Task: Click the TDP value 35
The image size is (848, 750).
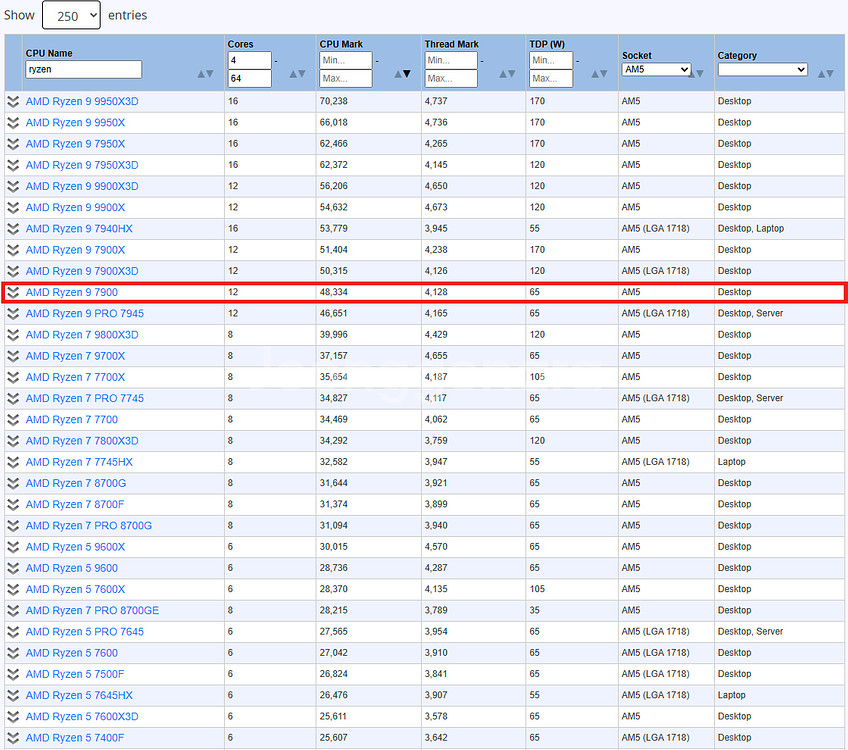Action: point(534,610)
